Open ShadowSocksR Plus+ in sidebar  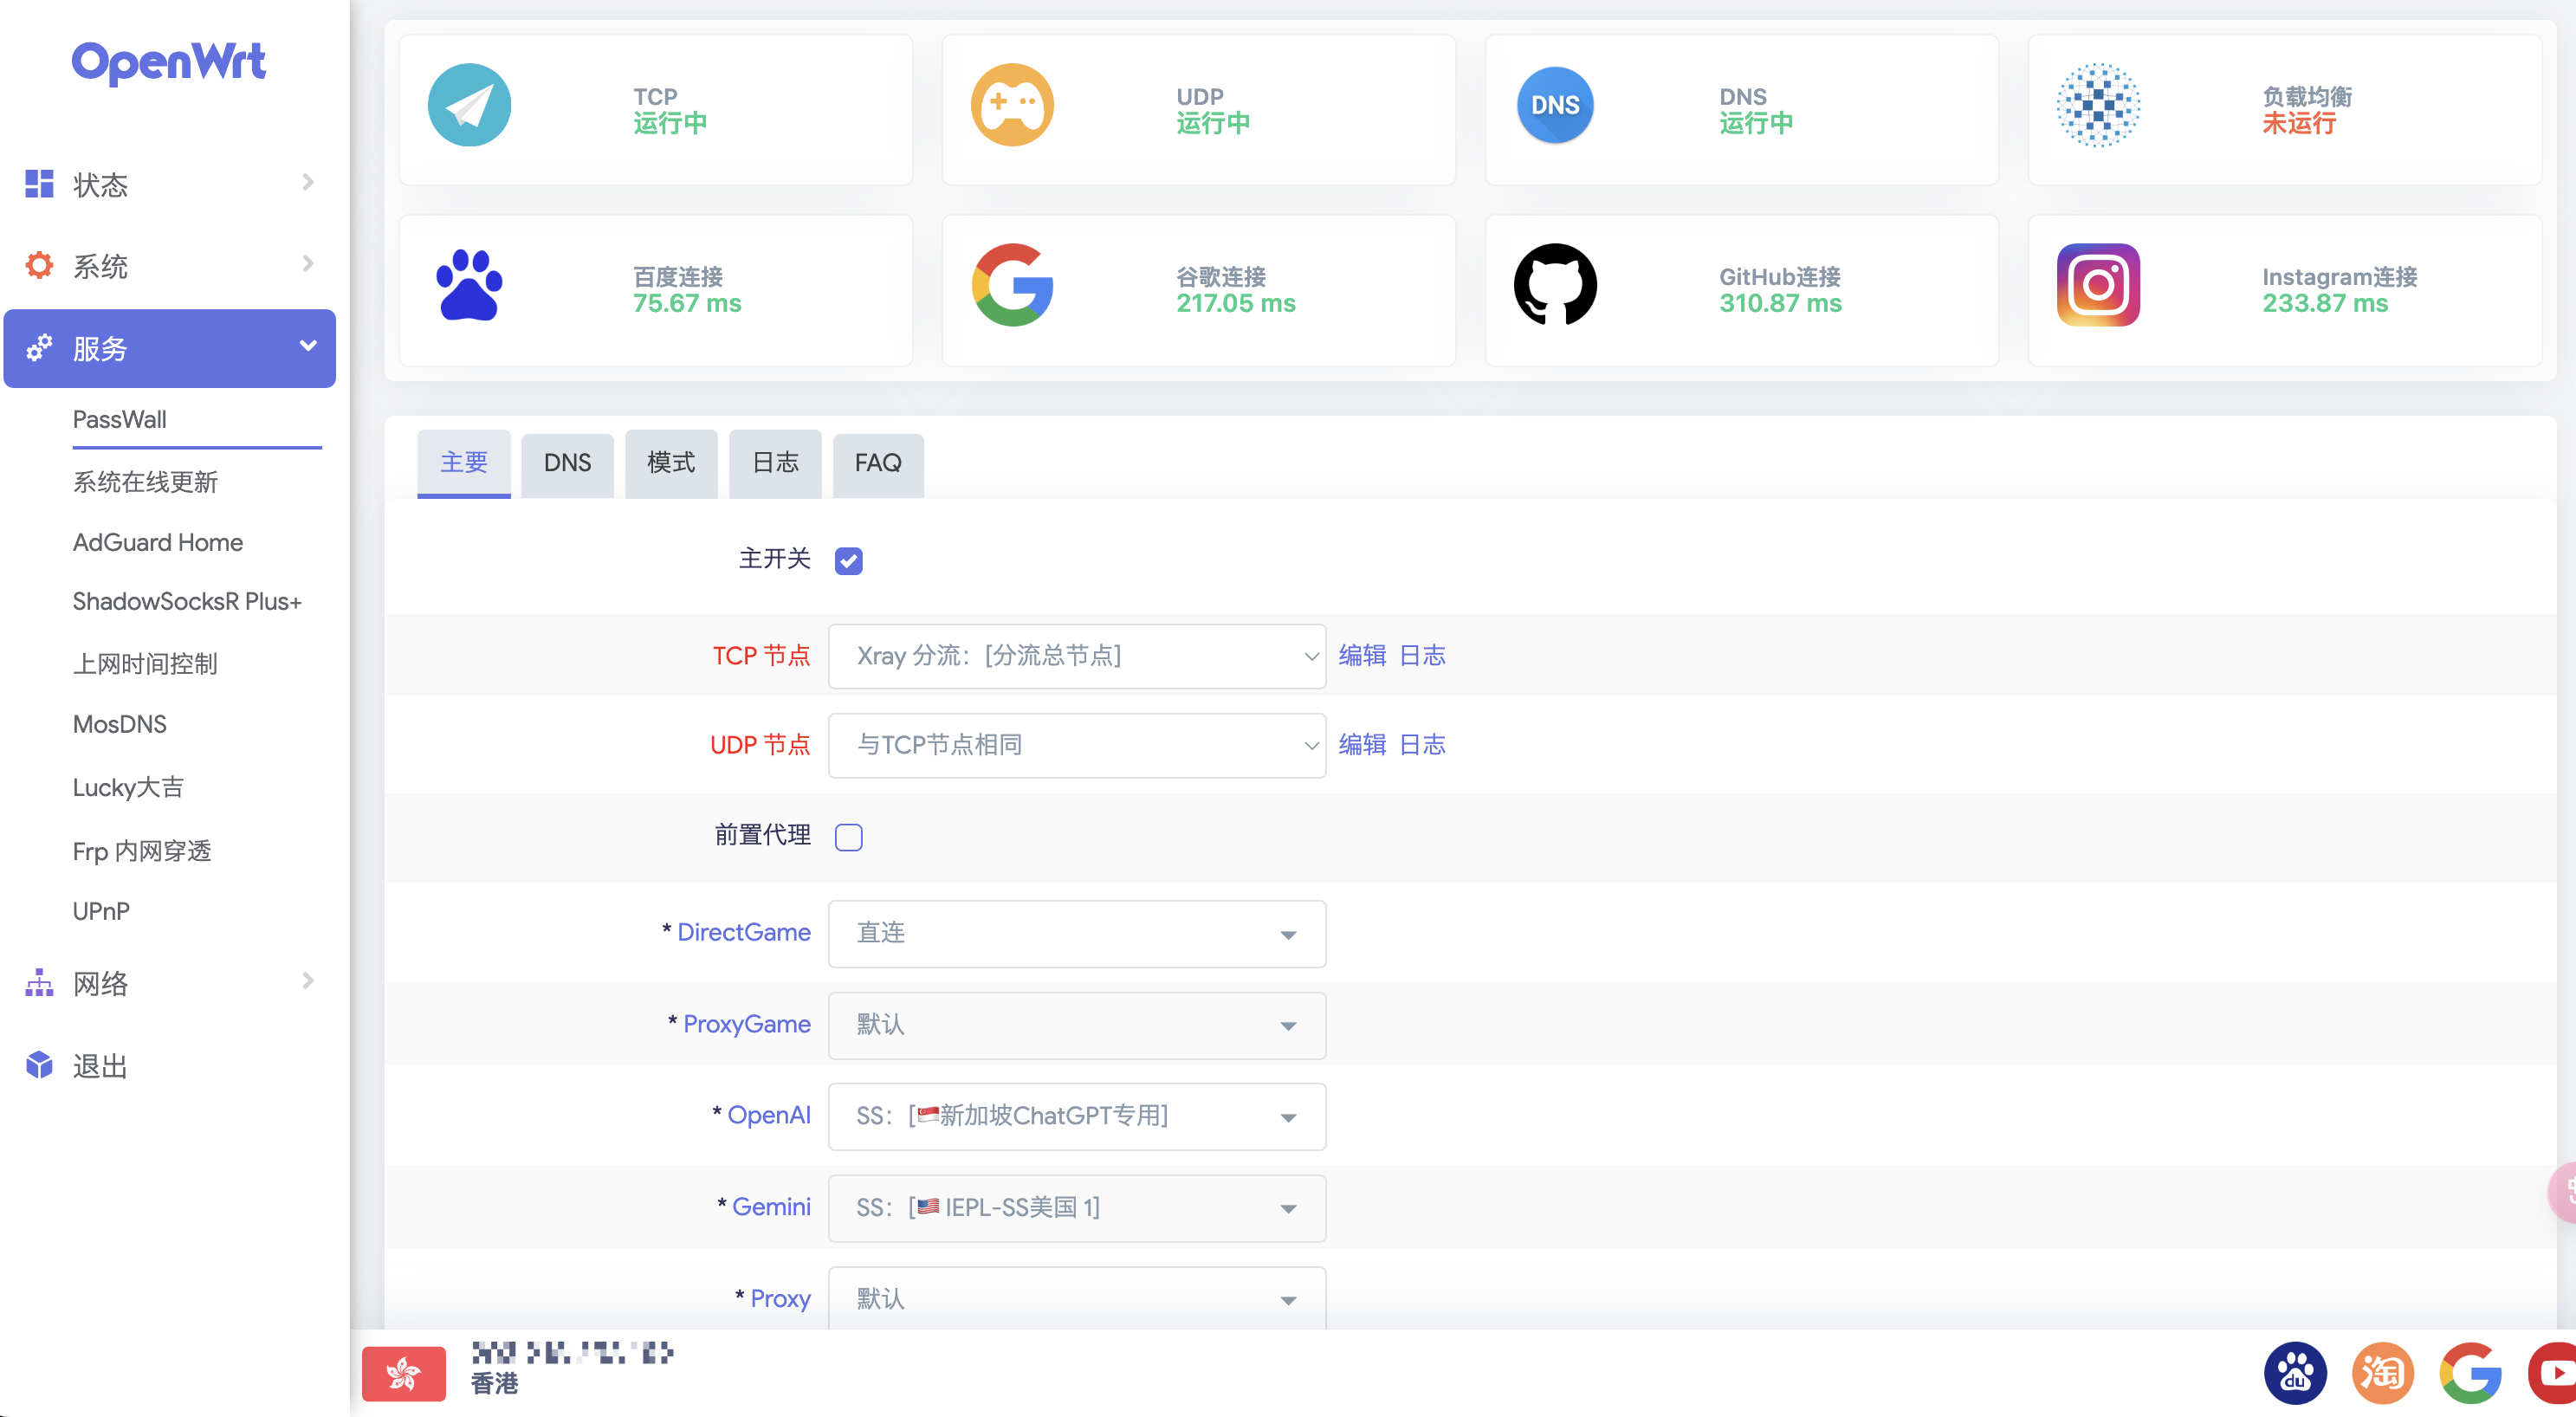click(187, 602)
